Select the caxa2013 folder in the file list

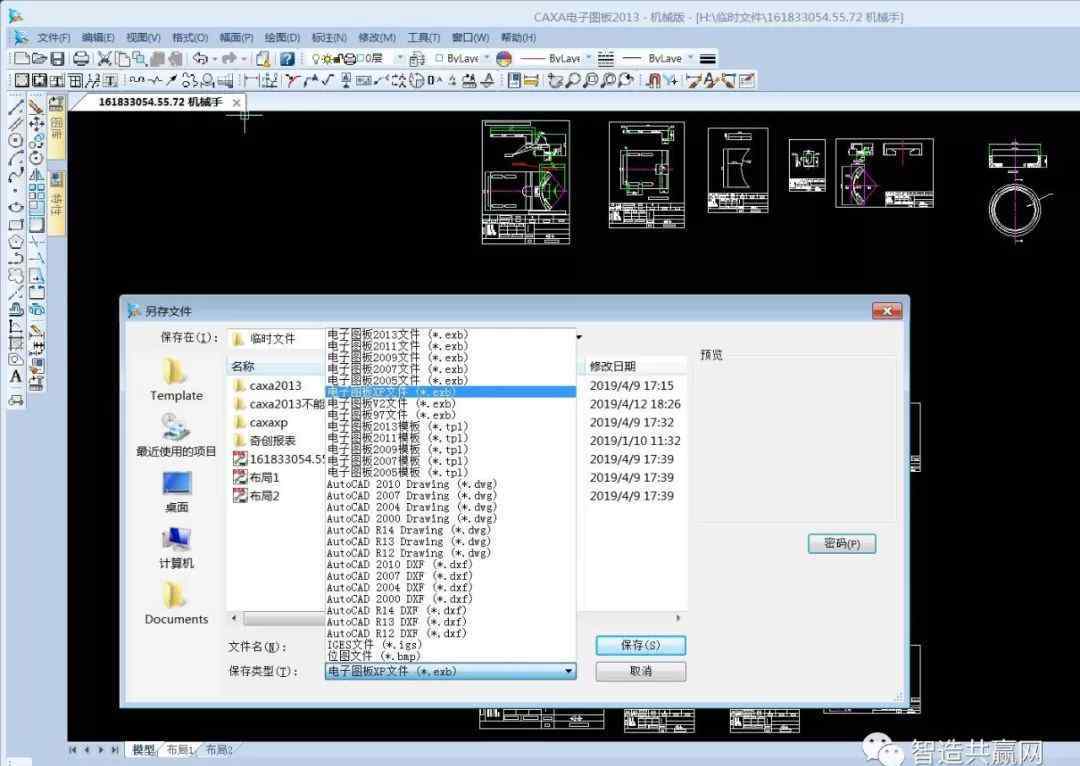pos(276,386)
